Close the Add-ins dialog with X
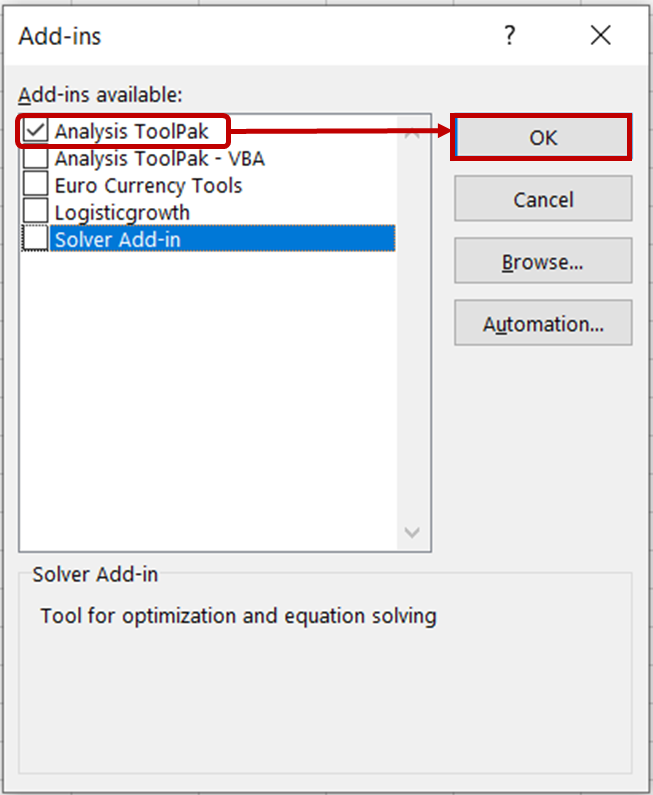Viewport: 653px width, 795px height. tap(600, 37)
